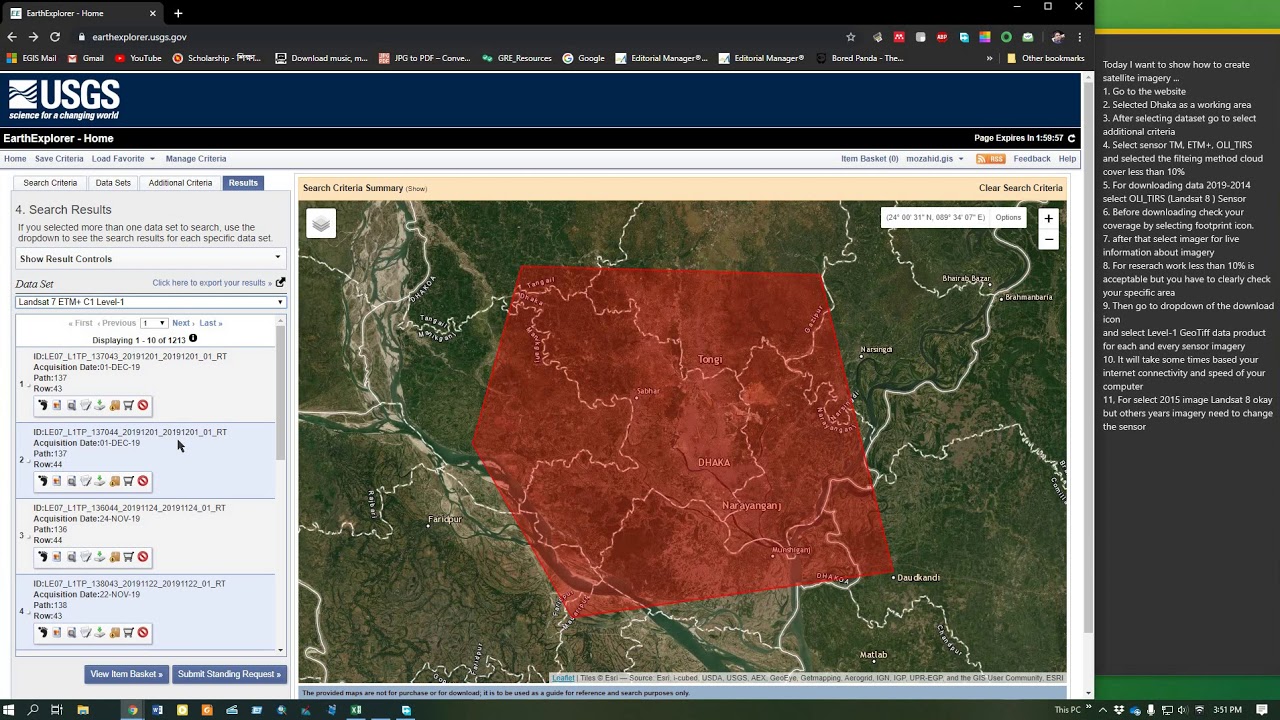Jump to the Last results page
The image size is (1280, 720).
[x=210, y=323]
